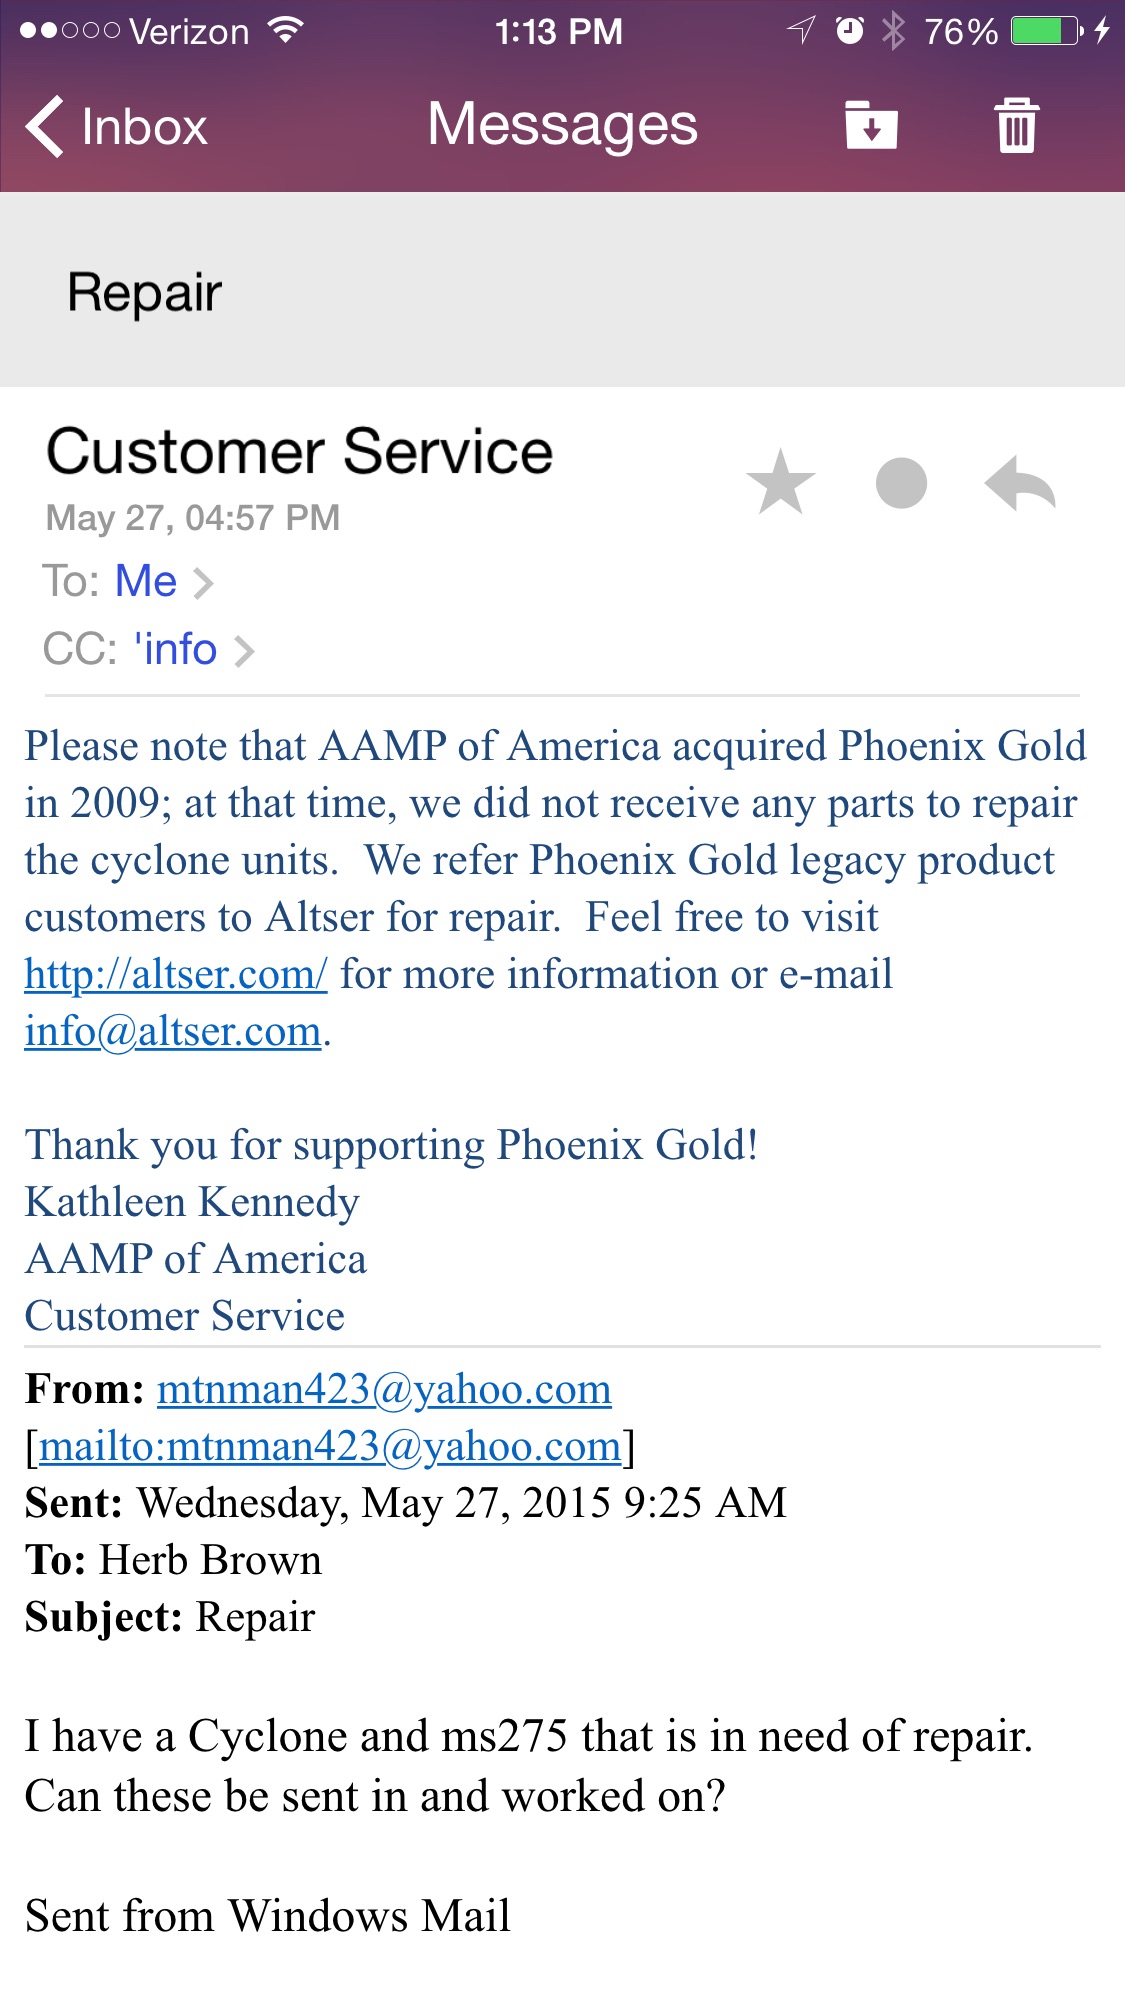Screen dimensions: 1125x2001
Task: Tap the mailto:mtnman423@yahoo.com link
Action: 330,1446
